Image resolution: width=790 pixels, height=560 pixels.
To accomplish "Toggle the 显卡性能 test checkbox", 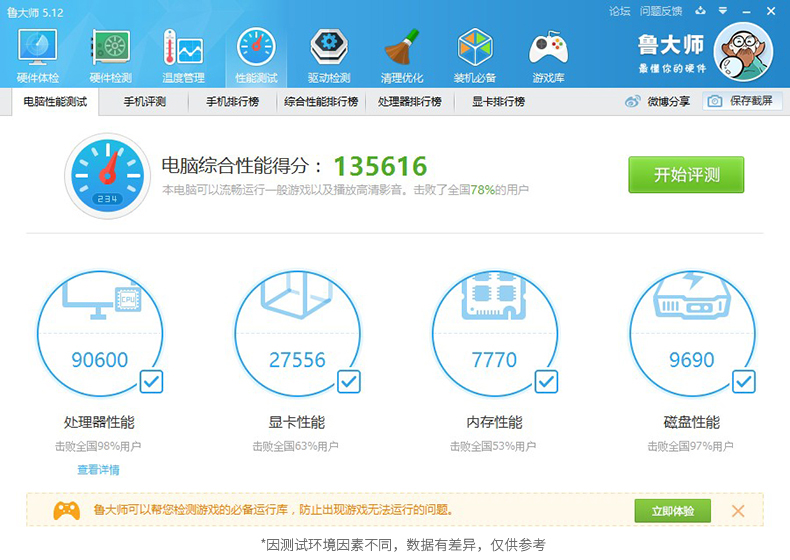I will point(348,381).
